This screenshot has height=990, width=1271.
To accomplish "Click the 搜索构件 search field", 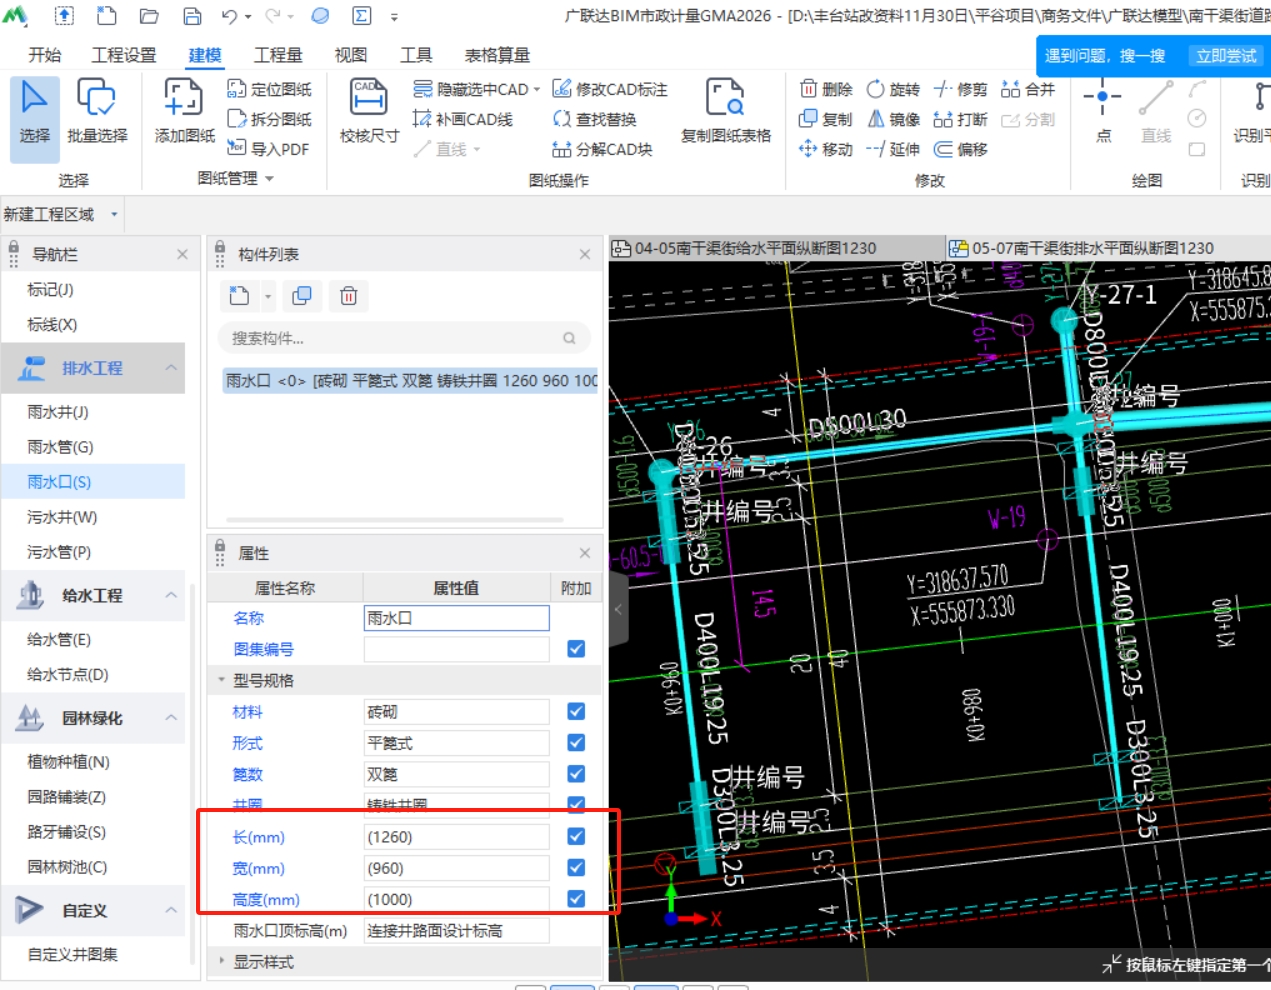I will coord(404,338).
